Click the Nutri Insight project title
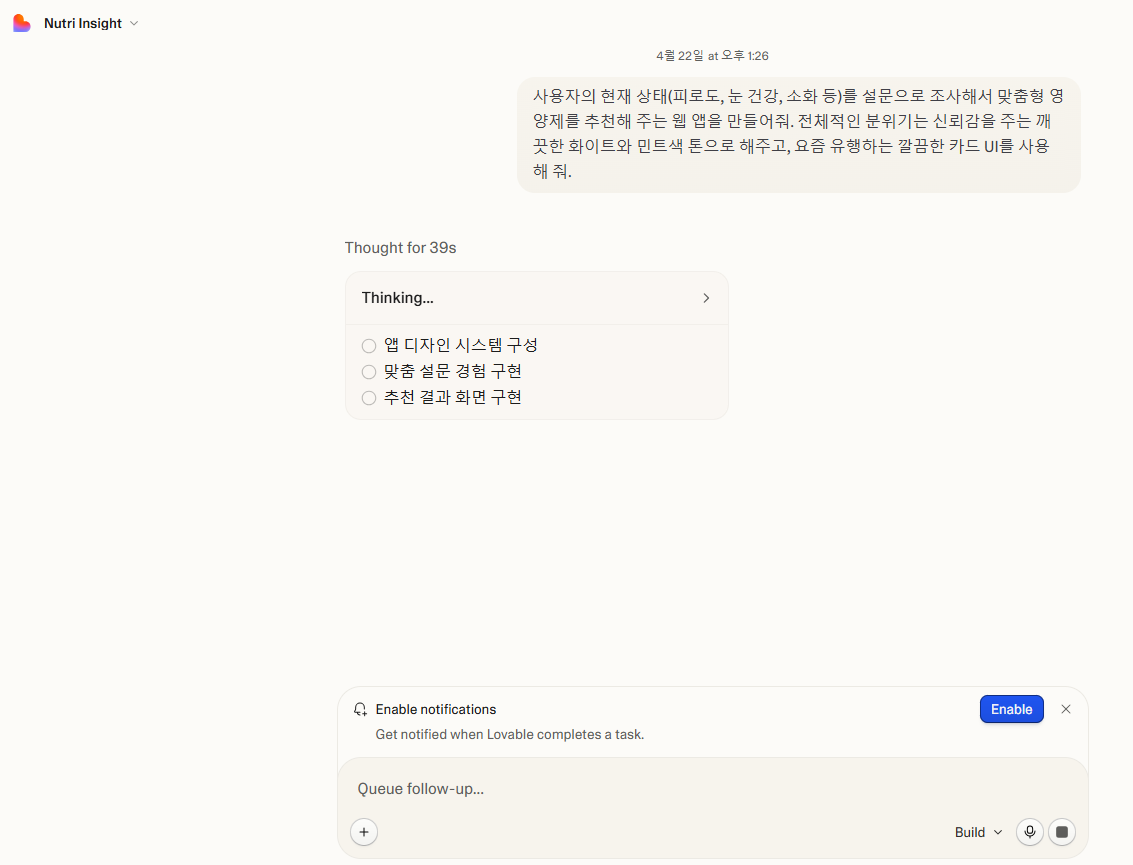The image size is (1133, 865). coord(84,22)
